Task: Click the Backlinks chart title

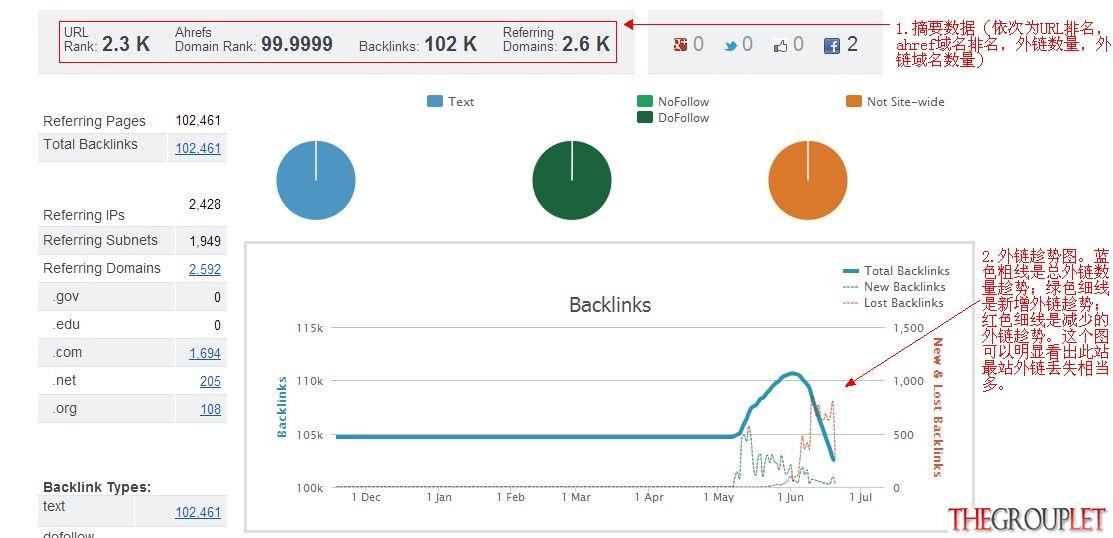Action: [610, 304]
